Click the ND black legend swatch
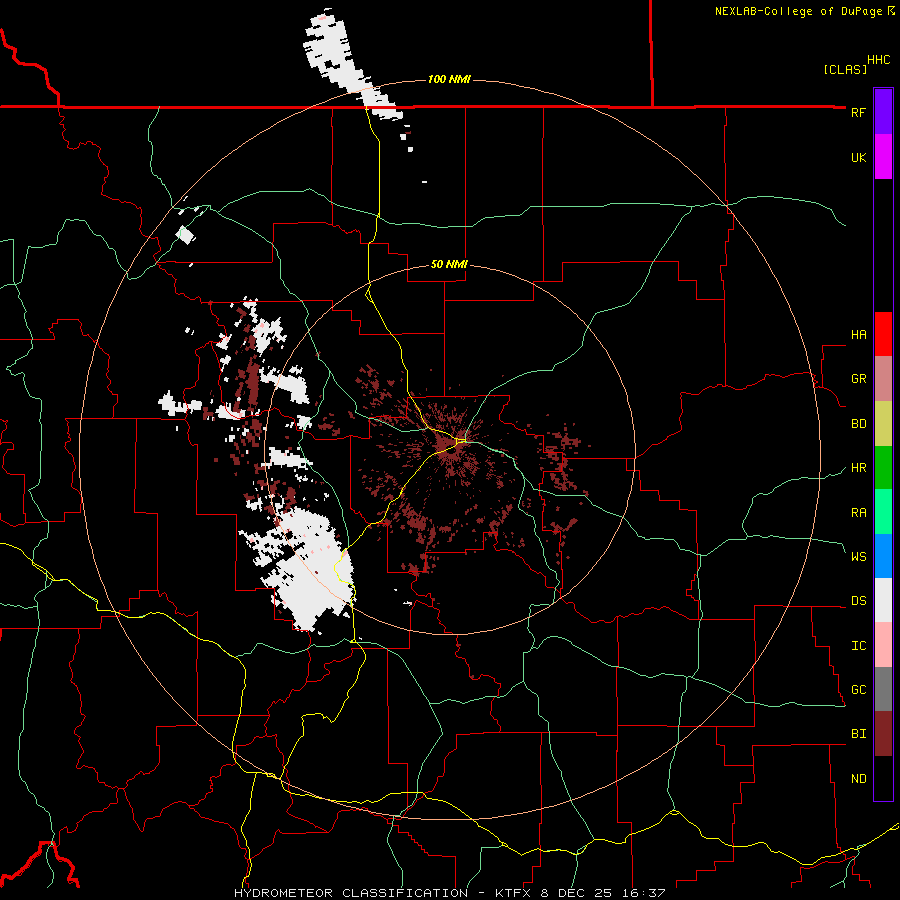The height and width of the screenshot is (900, 900). [883, 778]
